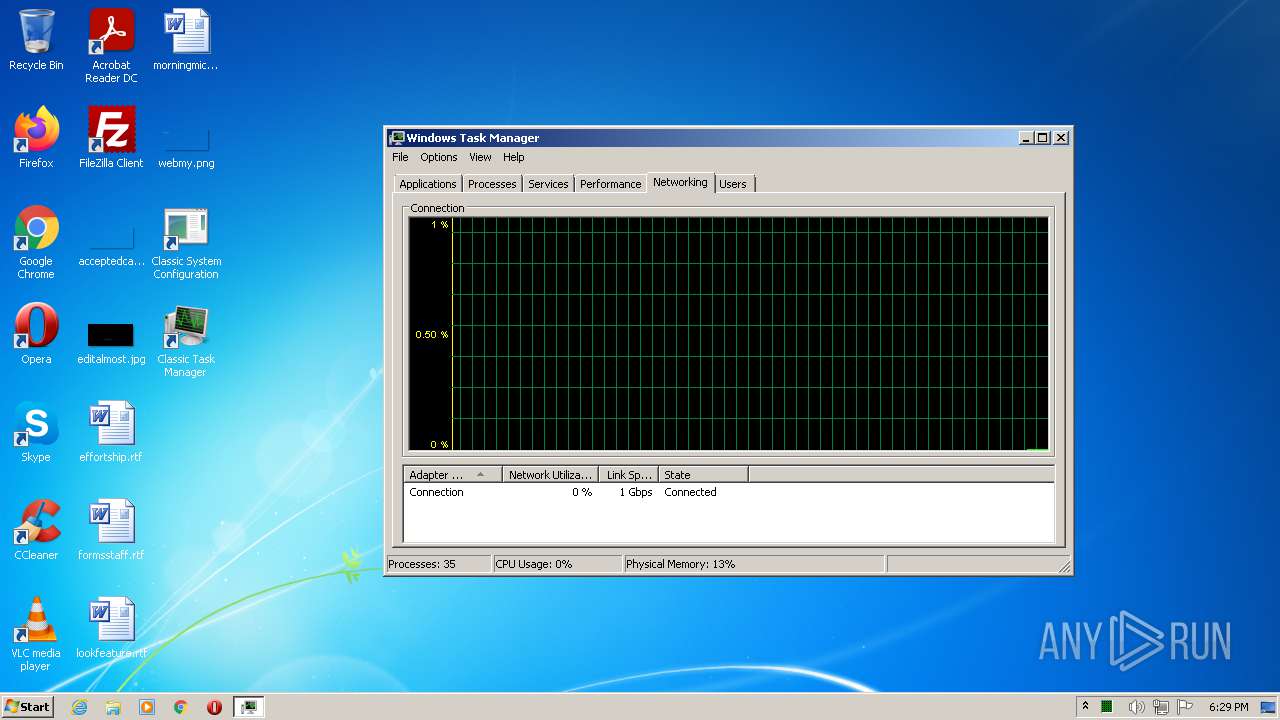Image resolution: width=1280 pixels, height=720 pixels.
Task: Open the File menu in Task Manager
Action: (400, 157)
